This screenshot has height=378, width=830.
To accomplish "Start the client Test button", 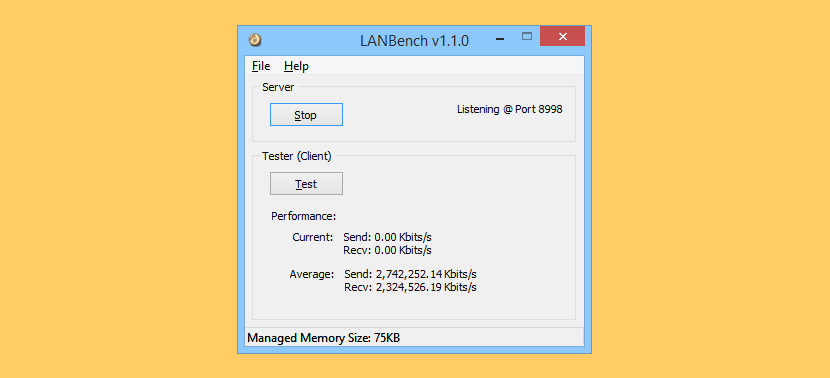I will 306,184.
